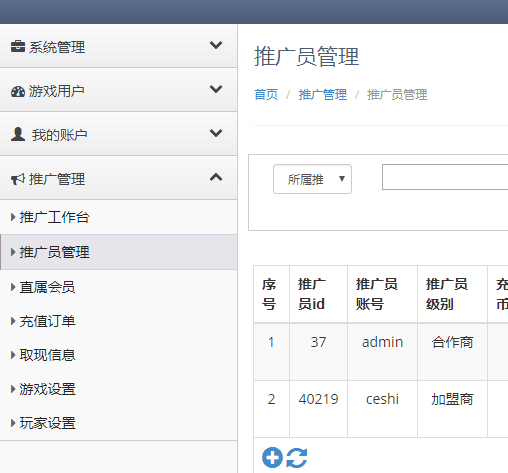
Task: Focus the search text field
Action: click(x=445, y=177)
